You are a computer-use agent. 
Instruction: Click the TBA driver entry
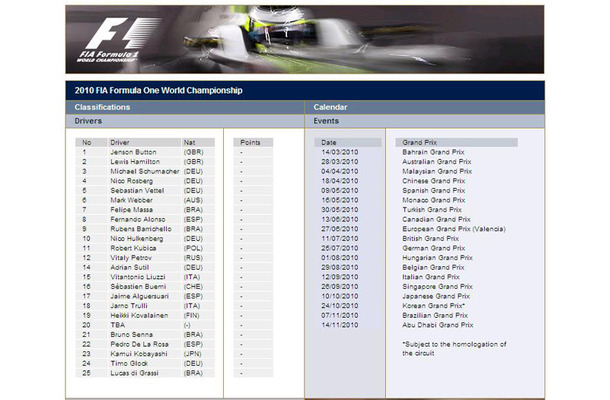(x=117, y=325)
